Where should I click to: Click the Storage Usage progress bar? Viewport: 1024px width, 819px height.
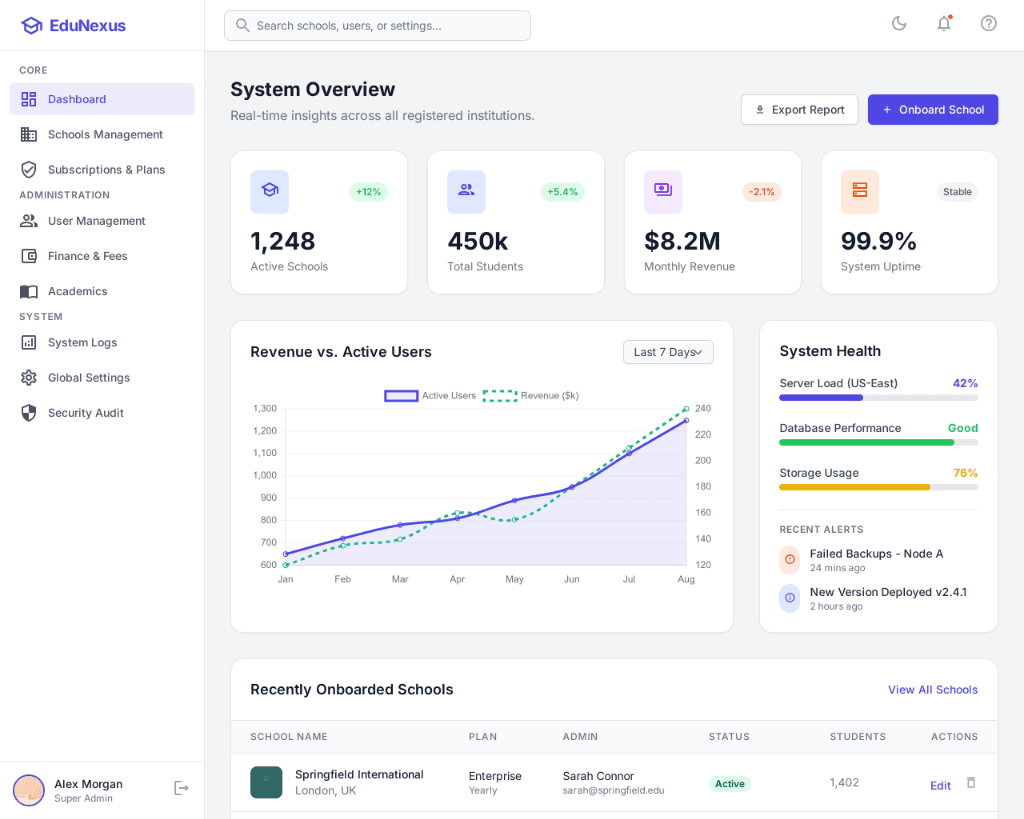point(878,487)
